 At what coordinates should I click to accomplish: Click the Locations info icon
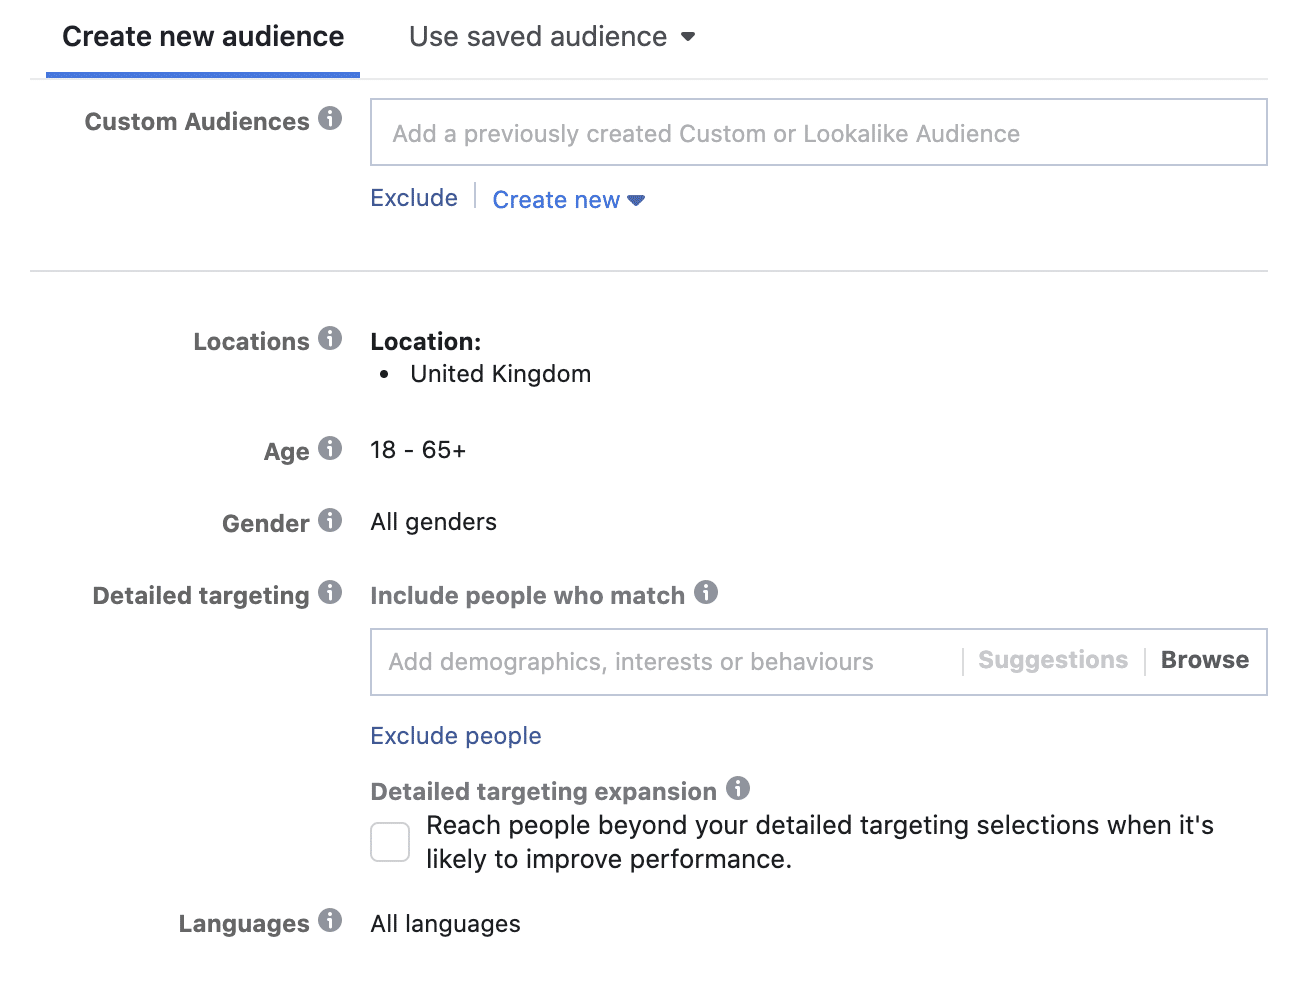pos(330,337)
